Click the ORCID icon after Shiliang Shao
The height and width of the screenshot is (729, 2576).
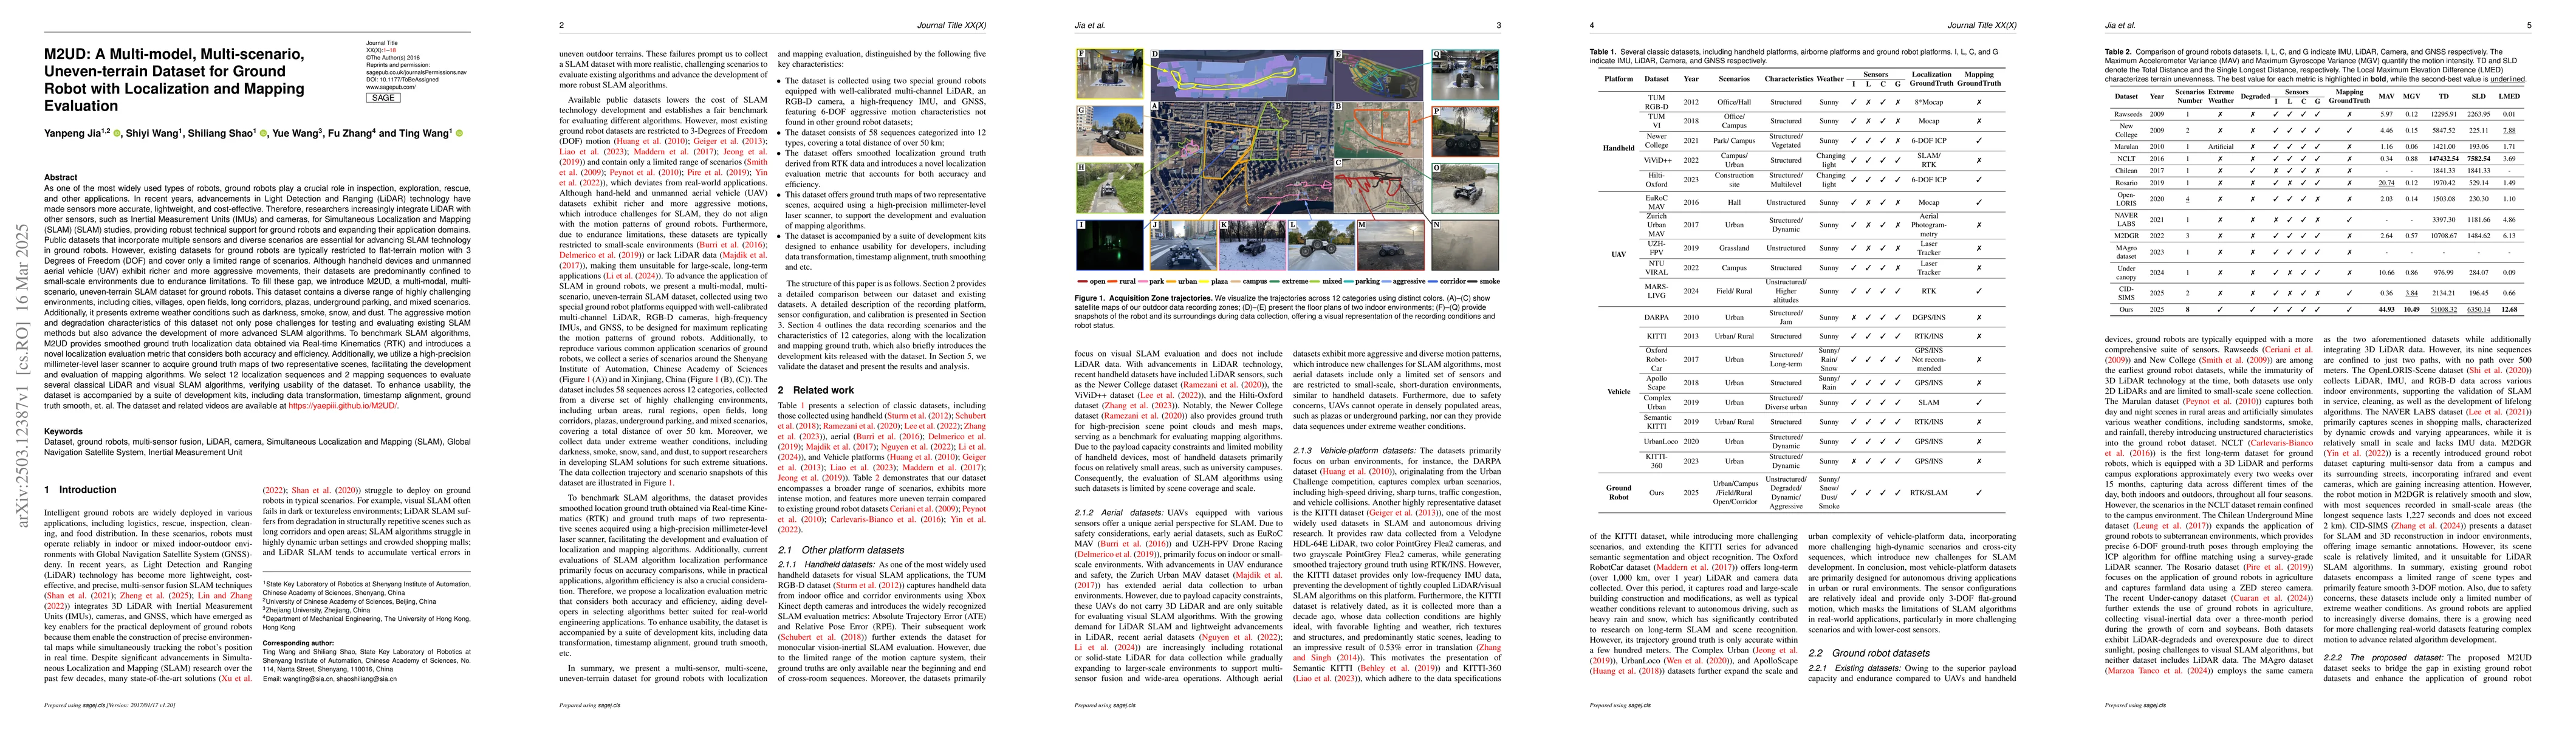(264, 133)
